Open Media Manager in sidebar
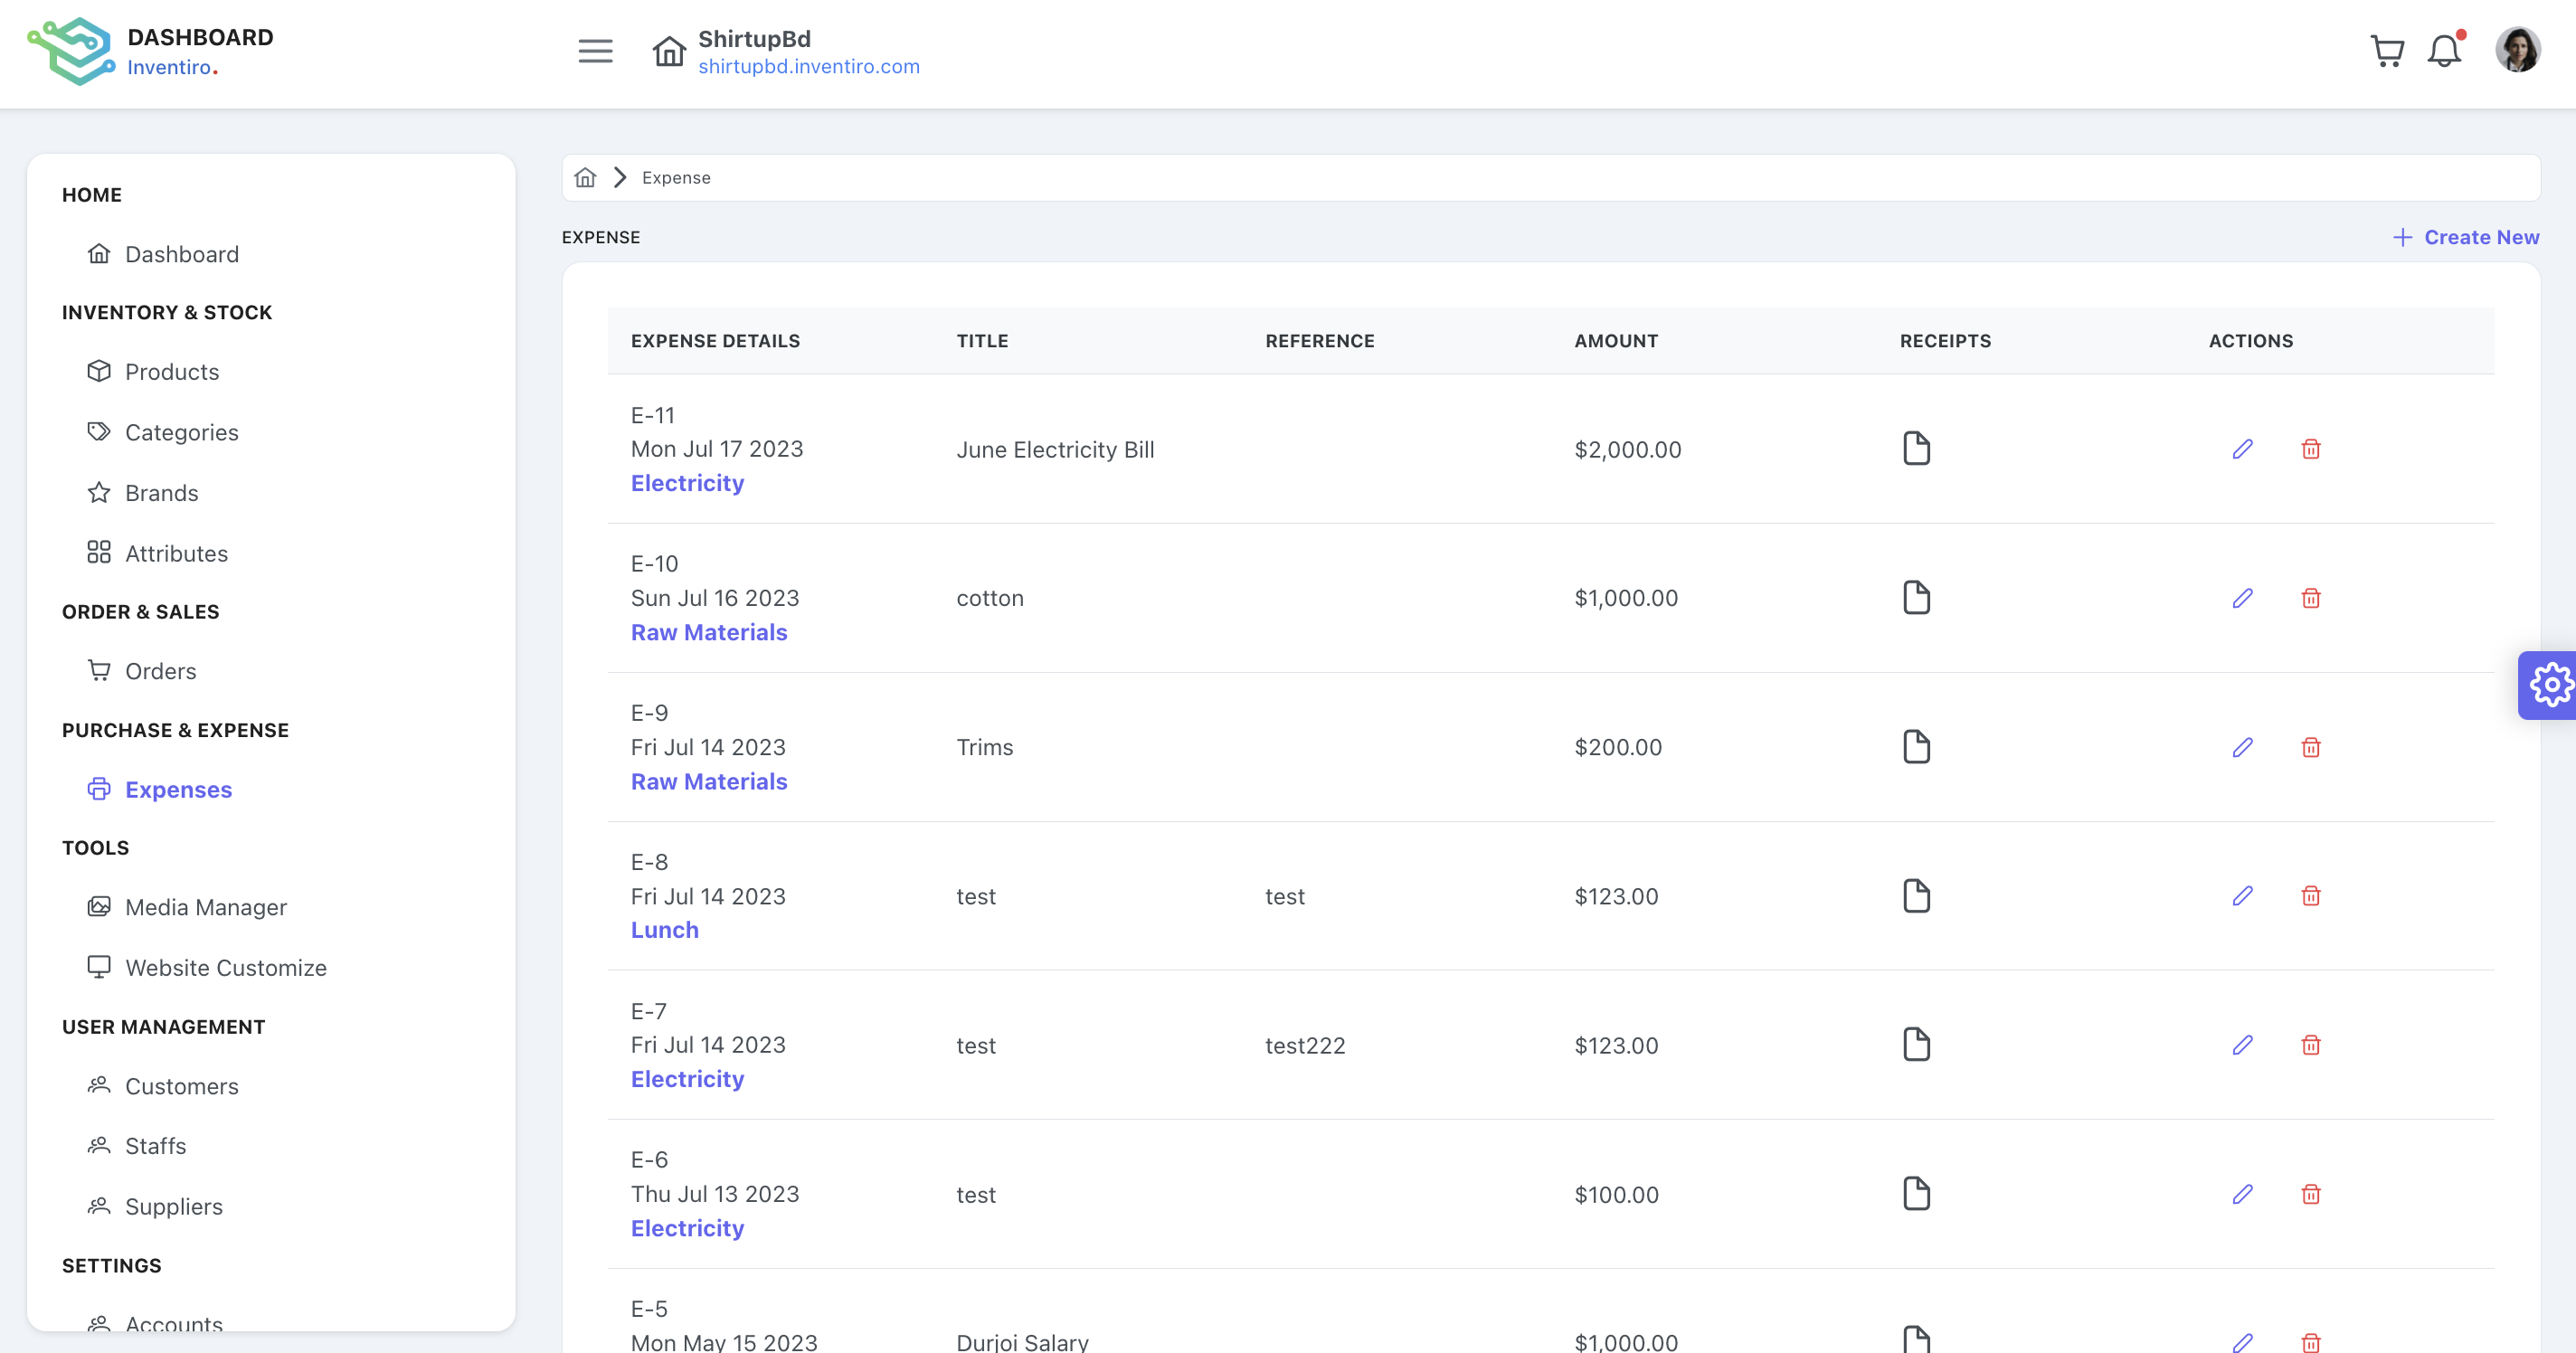The image size is (2576, 1353). click(187, 907)
